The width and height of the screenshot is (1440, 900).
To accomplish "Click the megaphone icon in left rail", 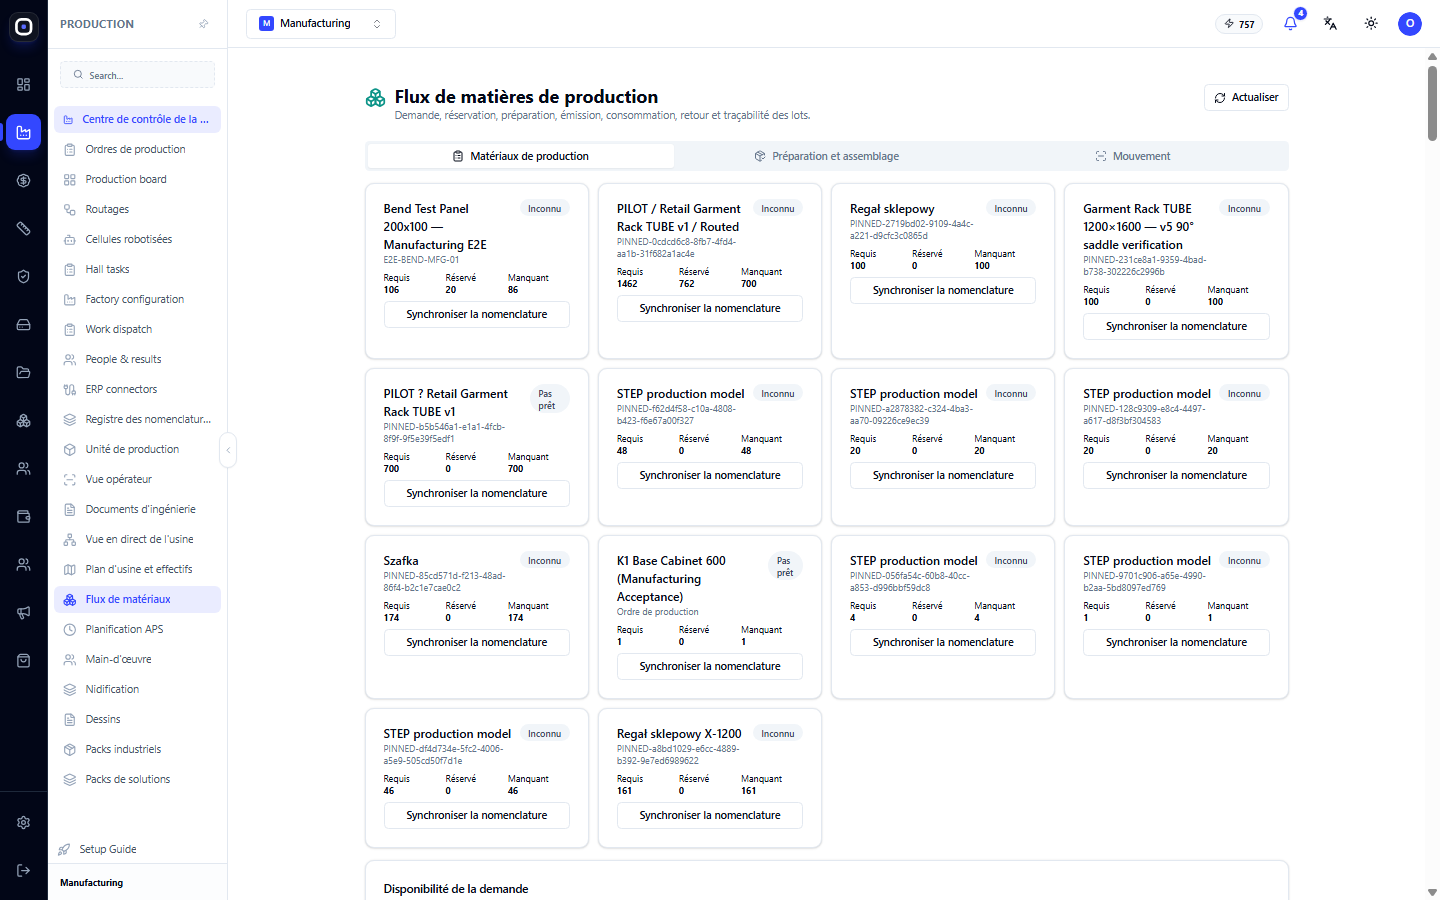I will [x=24, y=612].
